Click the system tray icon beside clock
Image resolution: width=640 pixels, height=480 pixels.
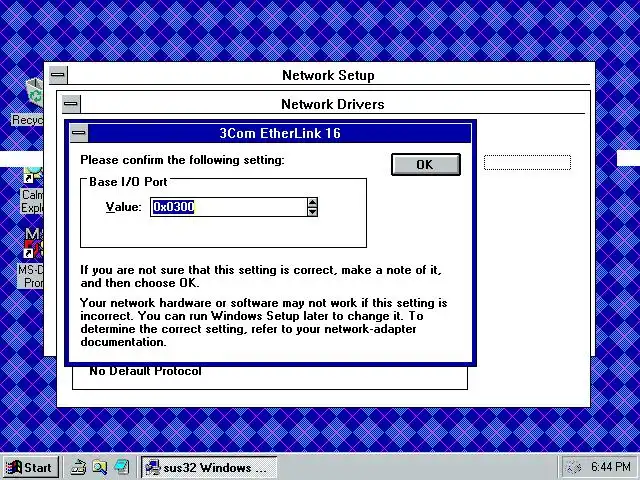click(x=573, y=467)
